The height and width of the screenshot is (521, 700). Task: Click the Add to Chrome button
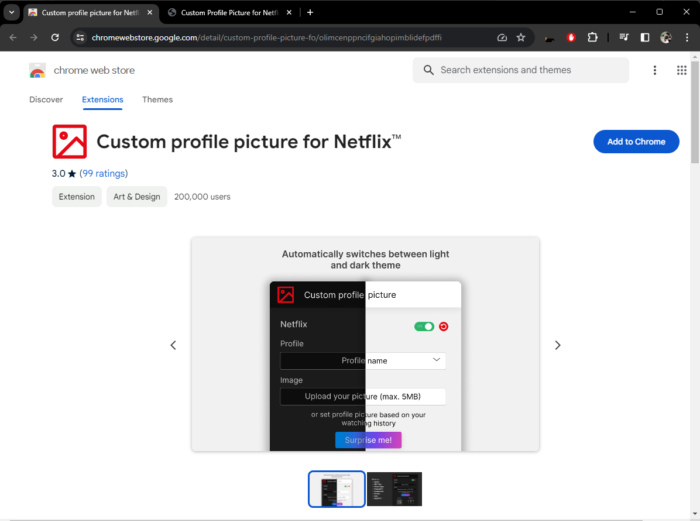636,142
